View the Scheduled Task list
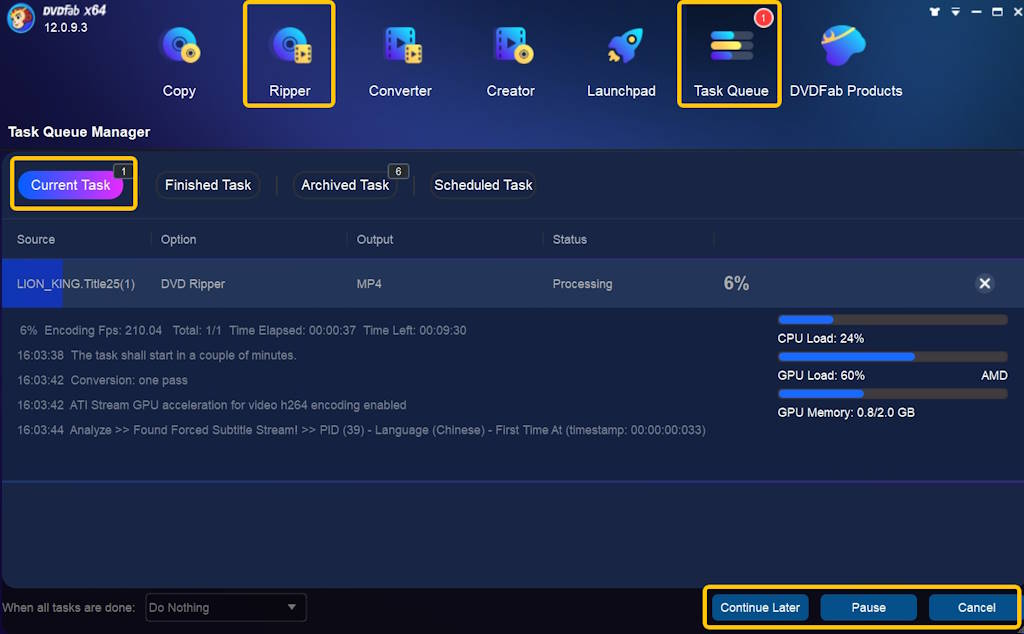 (x=483, y=185)
